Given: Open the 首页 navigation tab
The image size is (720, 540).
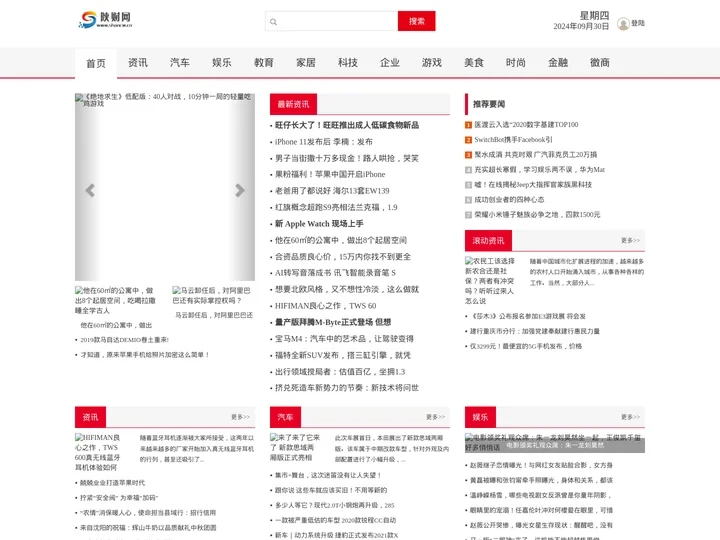Looking at the screenshot, I should 96,63.
